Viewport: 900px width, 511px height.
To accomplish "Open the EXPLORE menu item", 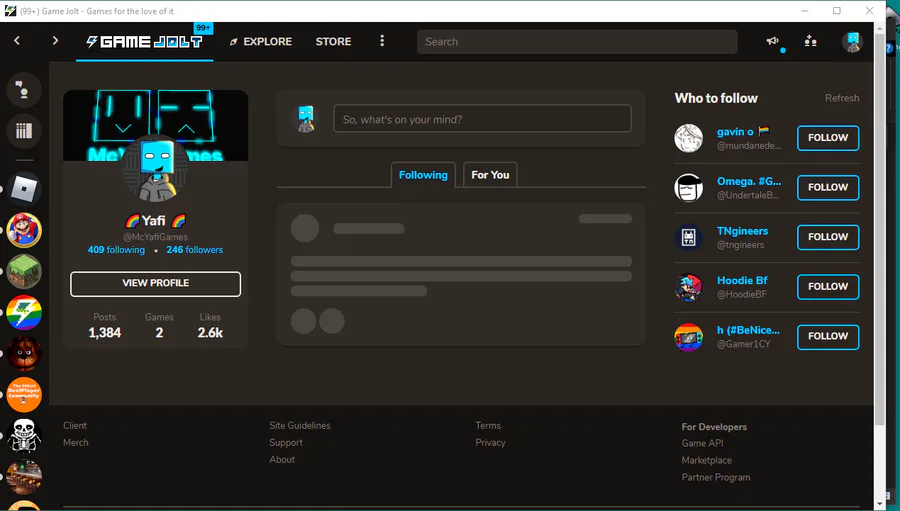I will pyautogui.click(x=261, y=41).
